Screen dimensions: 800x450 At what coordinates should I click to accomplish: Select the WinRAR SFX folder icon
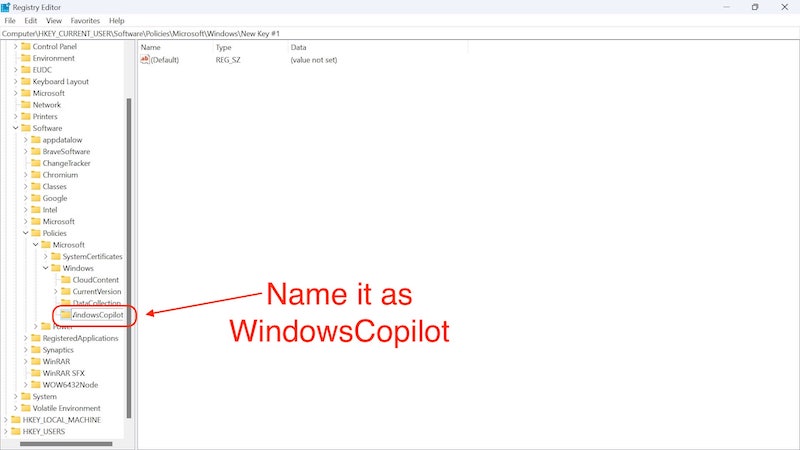36,373
